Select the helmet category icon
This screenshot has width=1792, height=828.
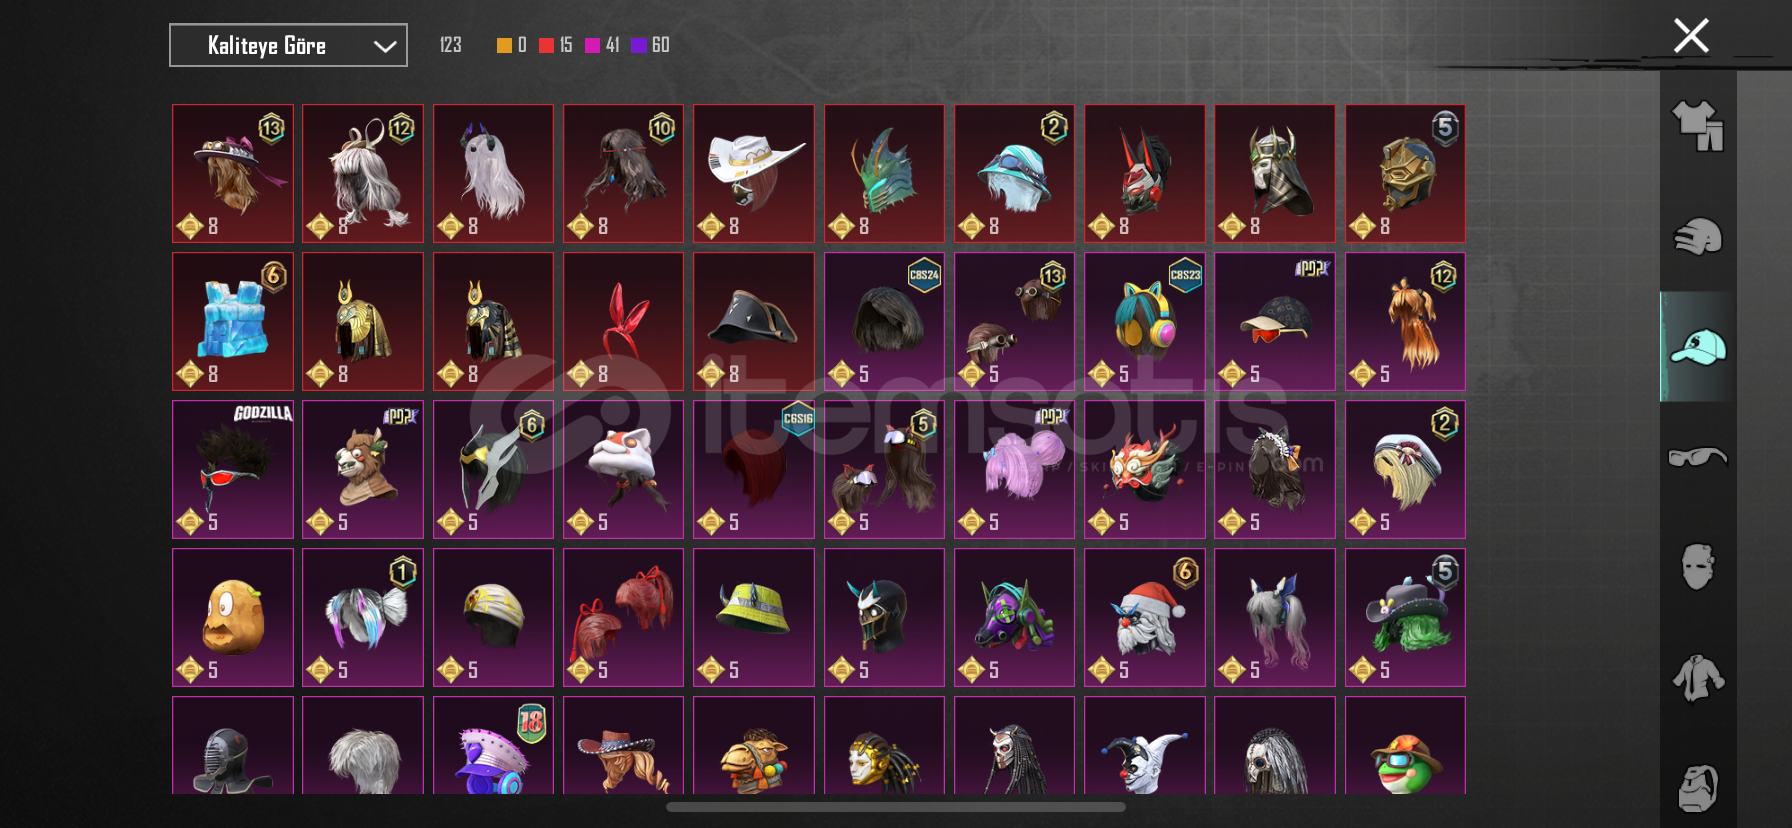point(1698,237)
